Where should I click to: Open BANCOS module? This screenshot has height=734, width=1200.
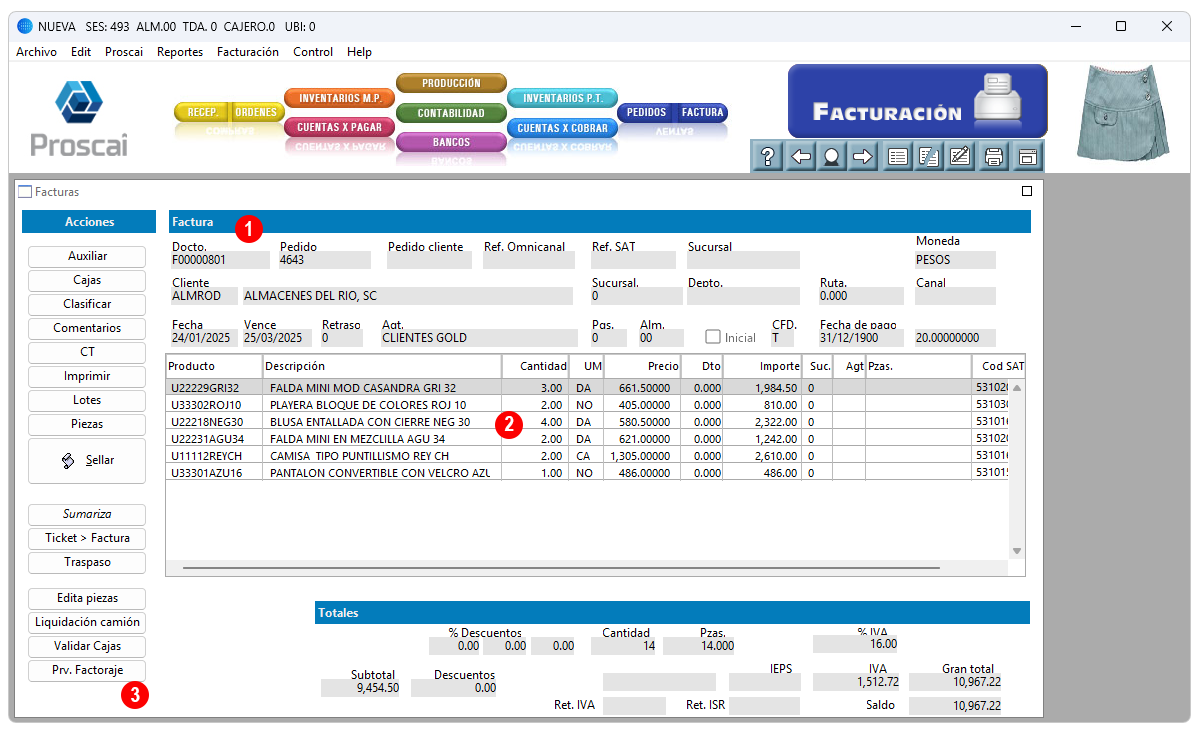point(451,142)
